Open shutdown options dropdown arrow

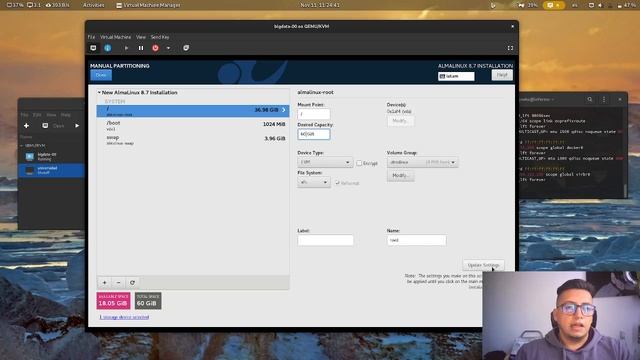coord(168,48)
